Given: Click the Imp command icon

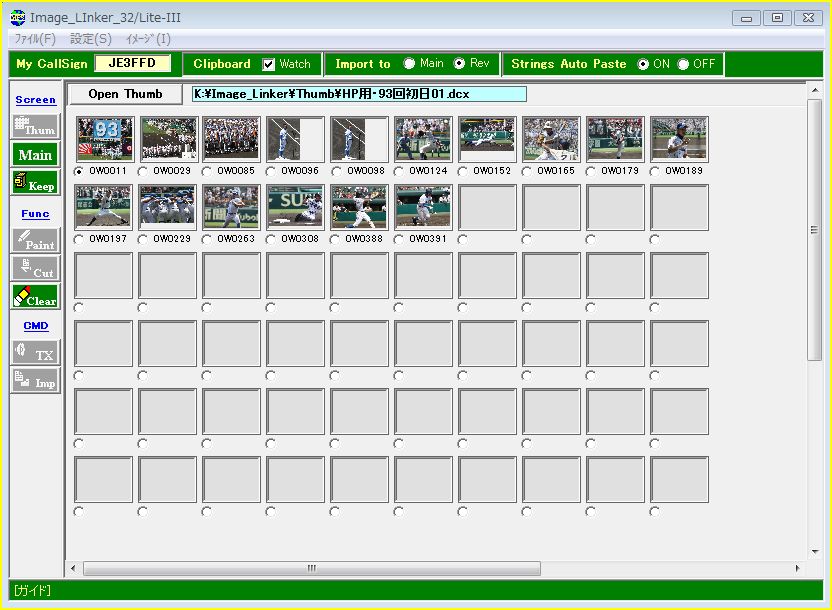Looking at the screenshot, I should tap(35, 380).
